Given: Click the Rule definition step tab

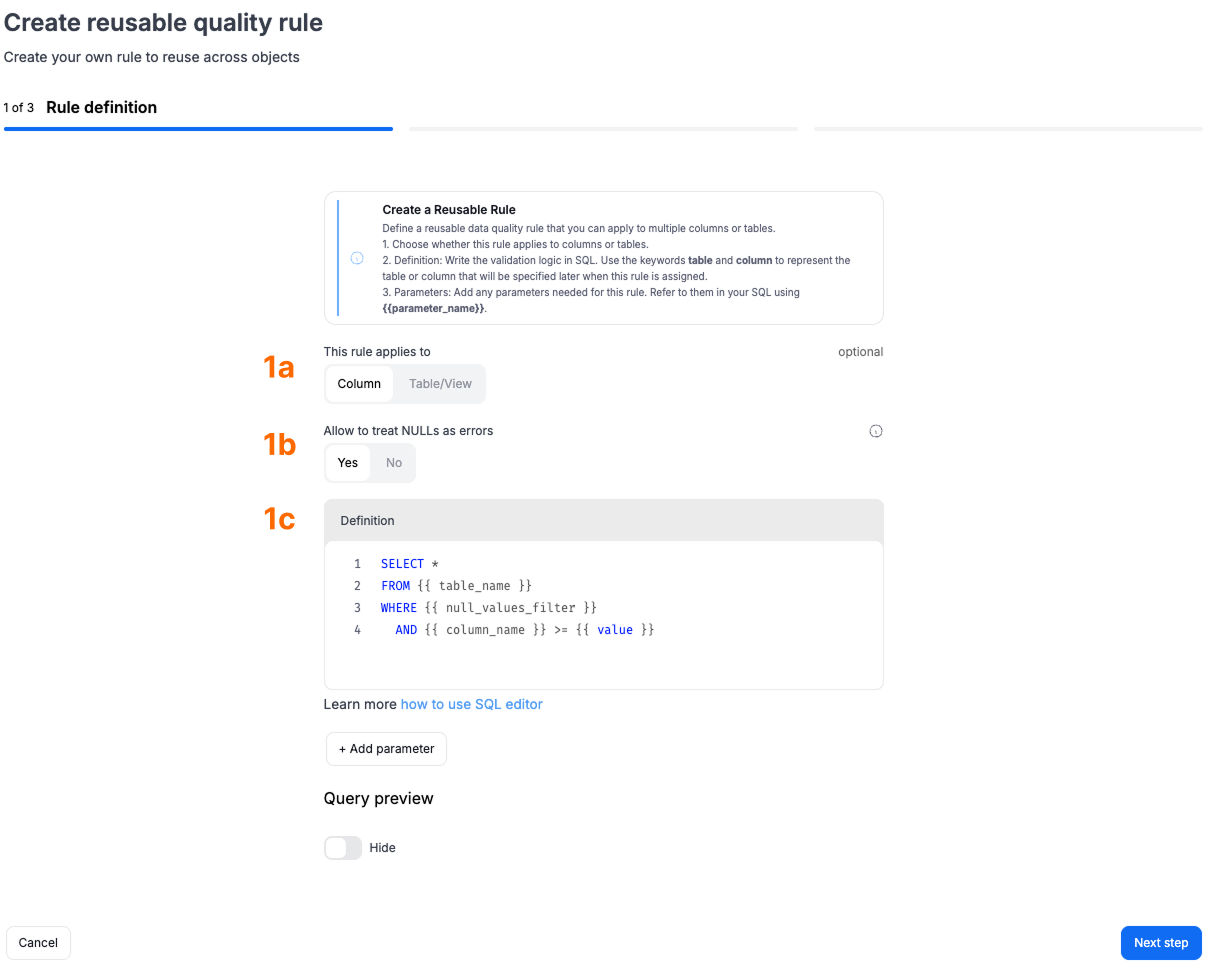Looking at the screenshot, I should 101,107.
